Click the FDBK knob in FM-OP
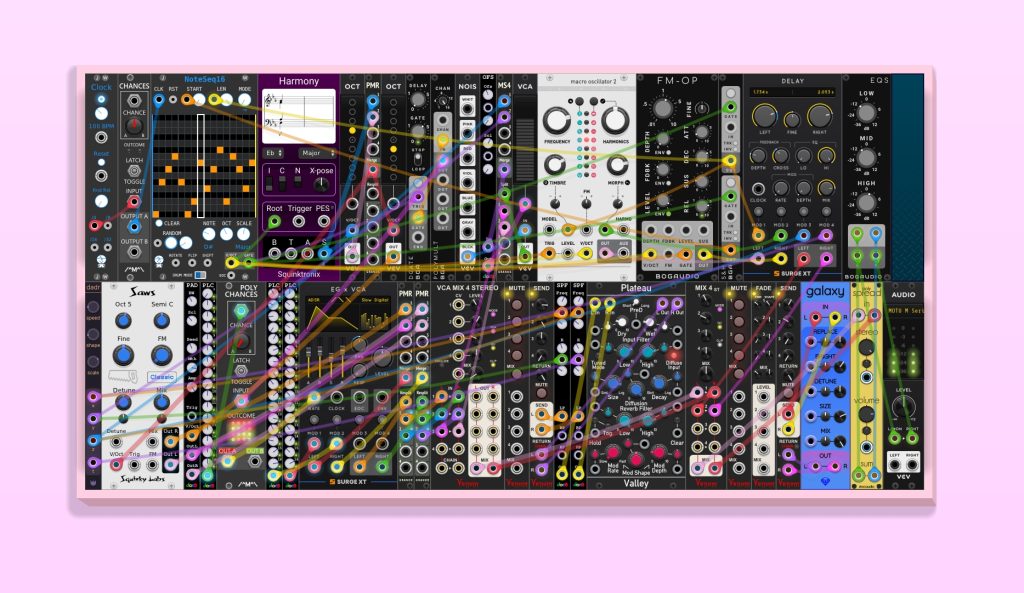The width and height of the screenshot is (1024, 593). pyautogui.click(x=663, y=170)
